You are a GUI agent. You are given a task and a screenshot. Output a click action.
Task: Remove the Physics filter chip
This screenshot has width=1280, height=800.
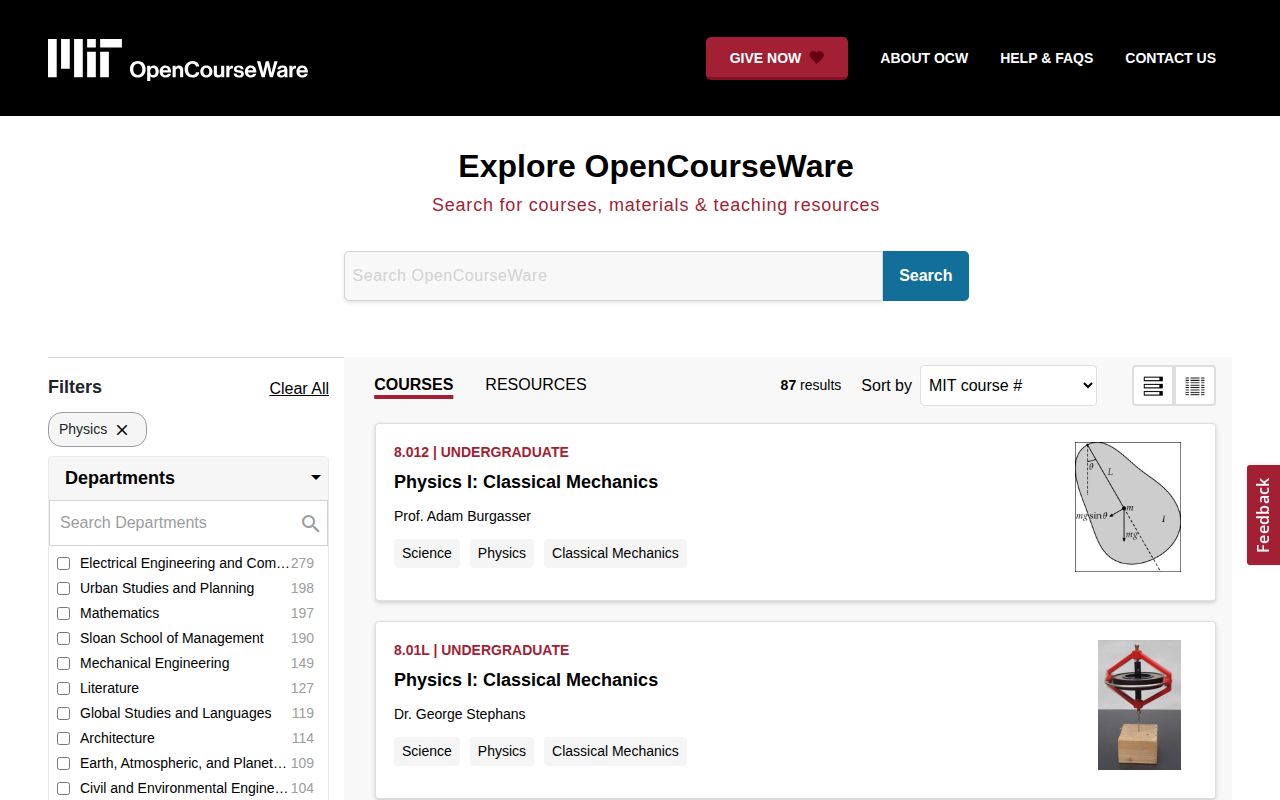pos(122,429)
